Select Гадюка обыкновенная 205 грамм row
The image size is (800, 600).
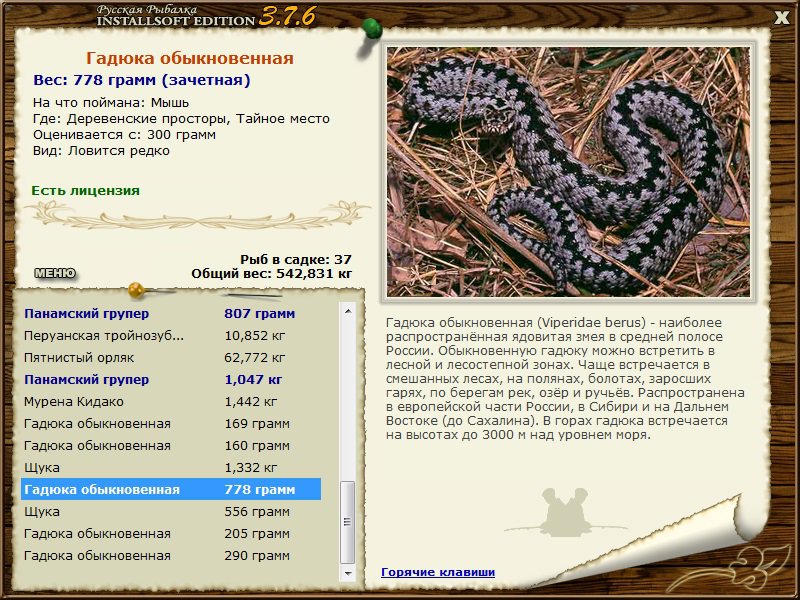pyautogui.click(x=171, y=534)
